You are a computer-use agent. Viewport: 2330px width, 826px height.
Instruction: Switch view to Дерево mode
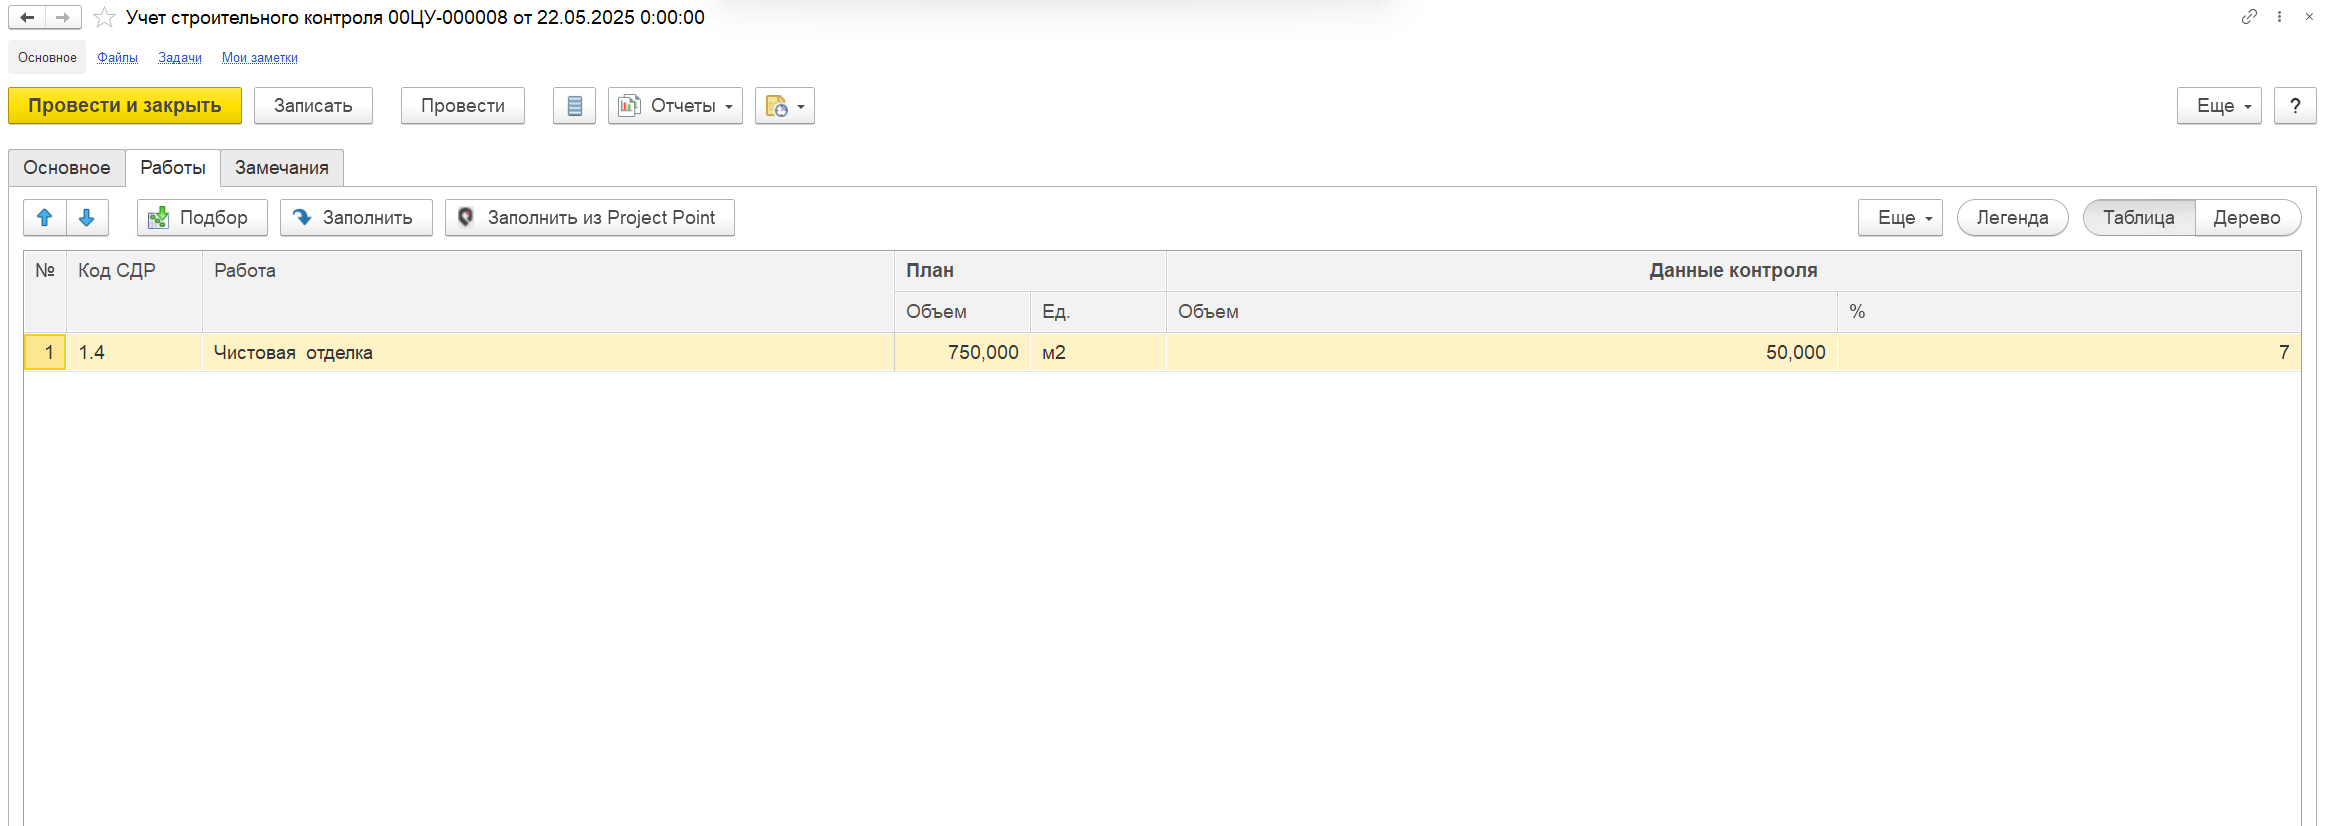(2246, 217)
